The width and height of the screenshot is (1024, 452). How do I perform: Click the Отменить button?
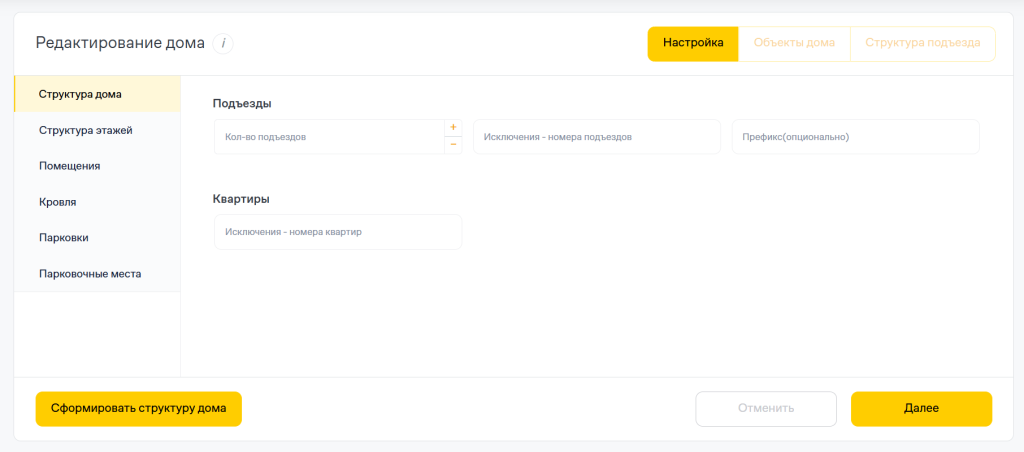[766, 409]
